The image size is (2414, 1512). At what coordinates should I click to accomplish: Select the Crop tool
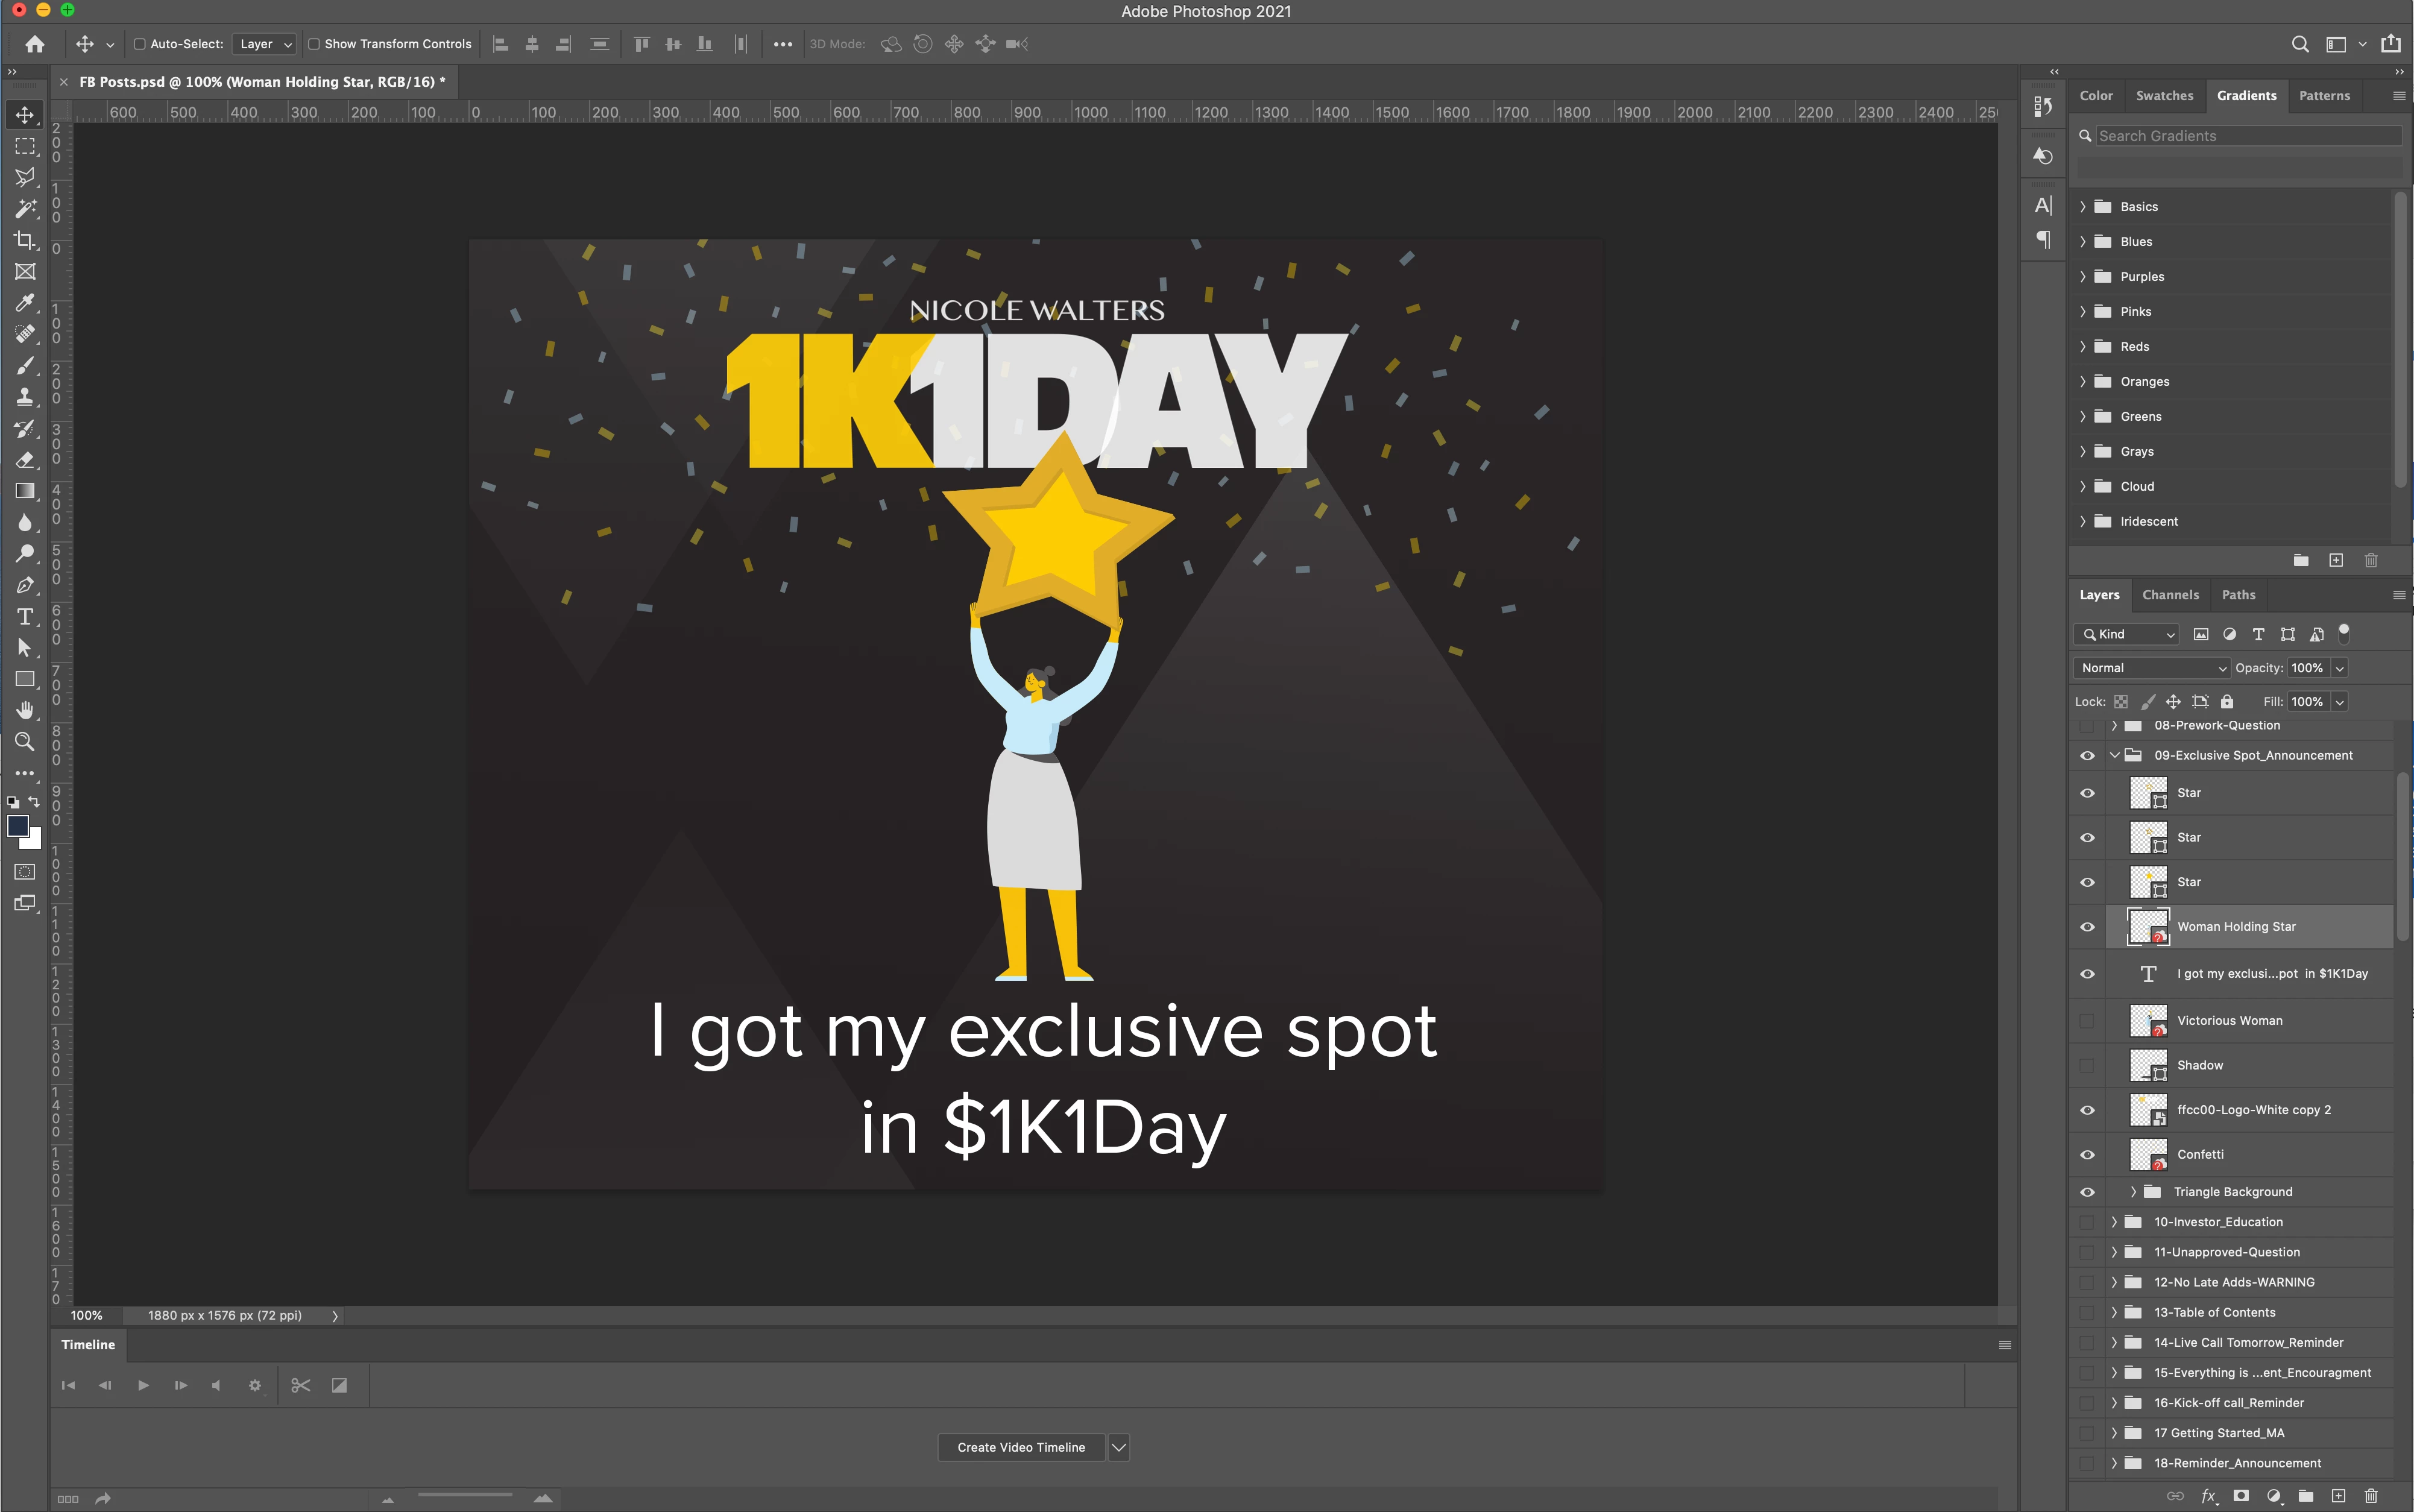pos(25,240)
